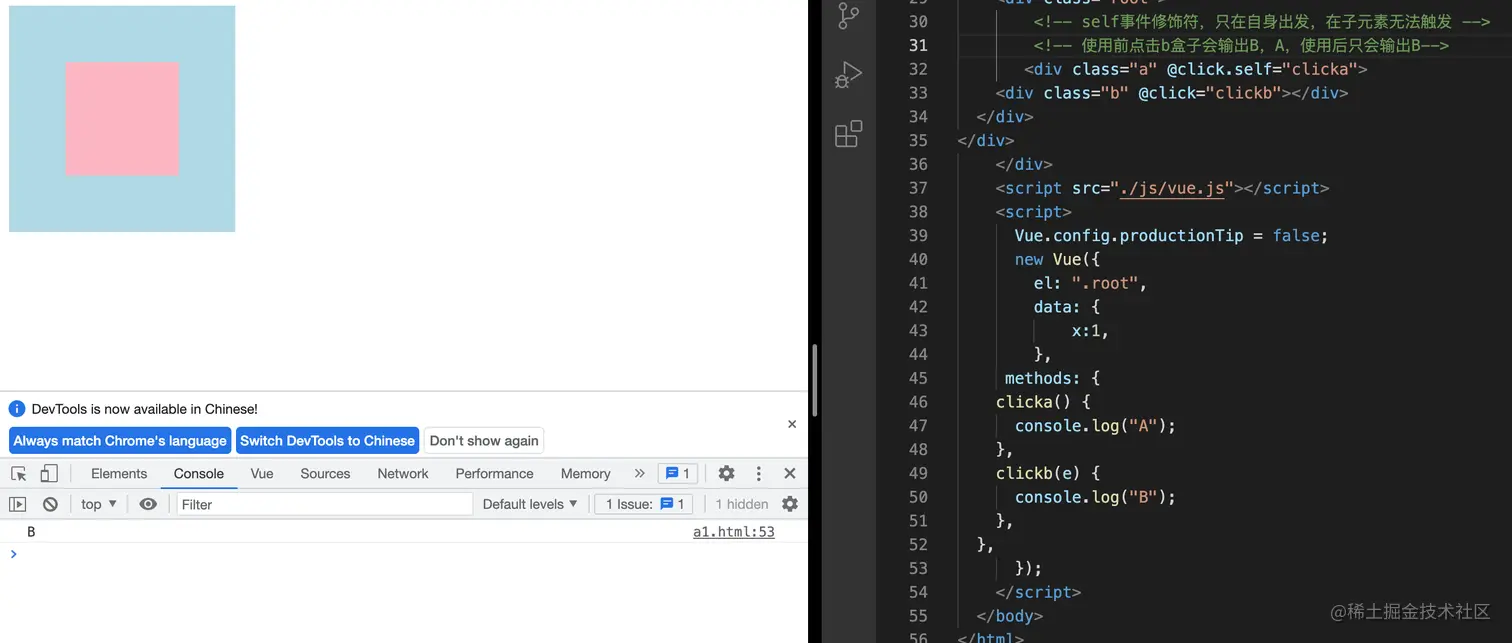Click line number 39 in the editor

click(x=918, y=236)
